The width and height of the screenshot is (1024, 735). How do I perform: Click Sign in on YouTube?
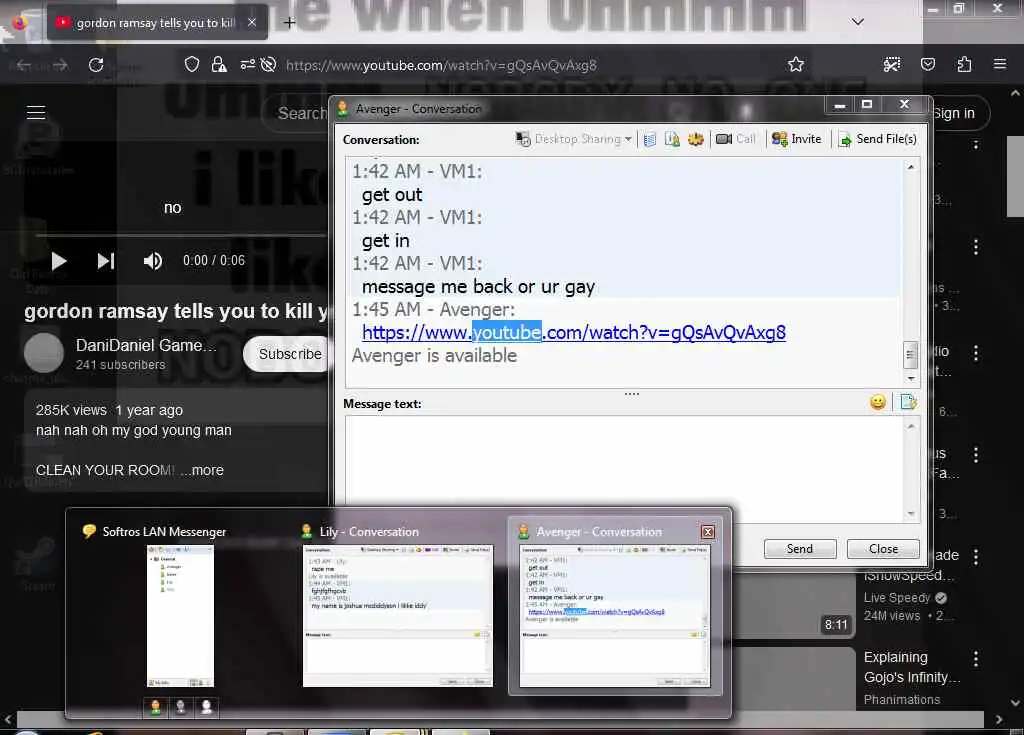(953, 113)
